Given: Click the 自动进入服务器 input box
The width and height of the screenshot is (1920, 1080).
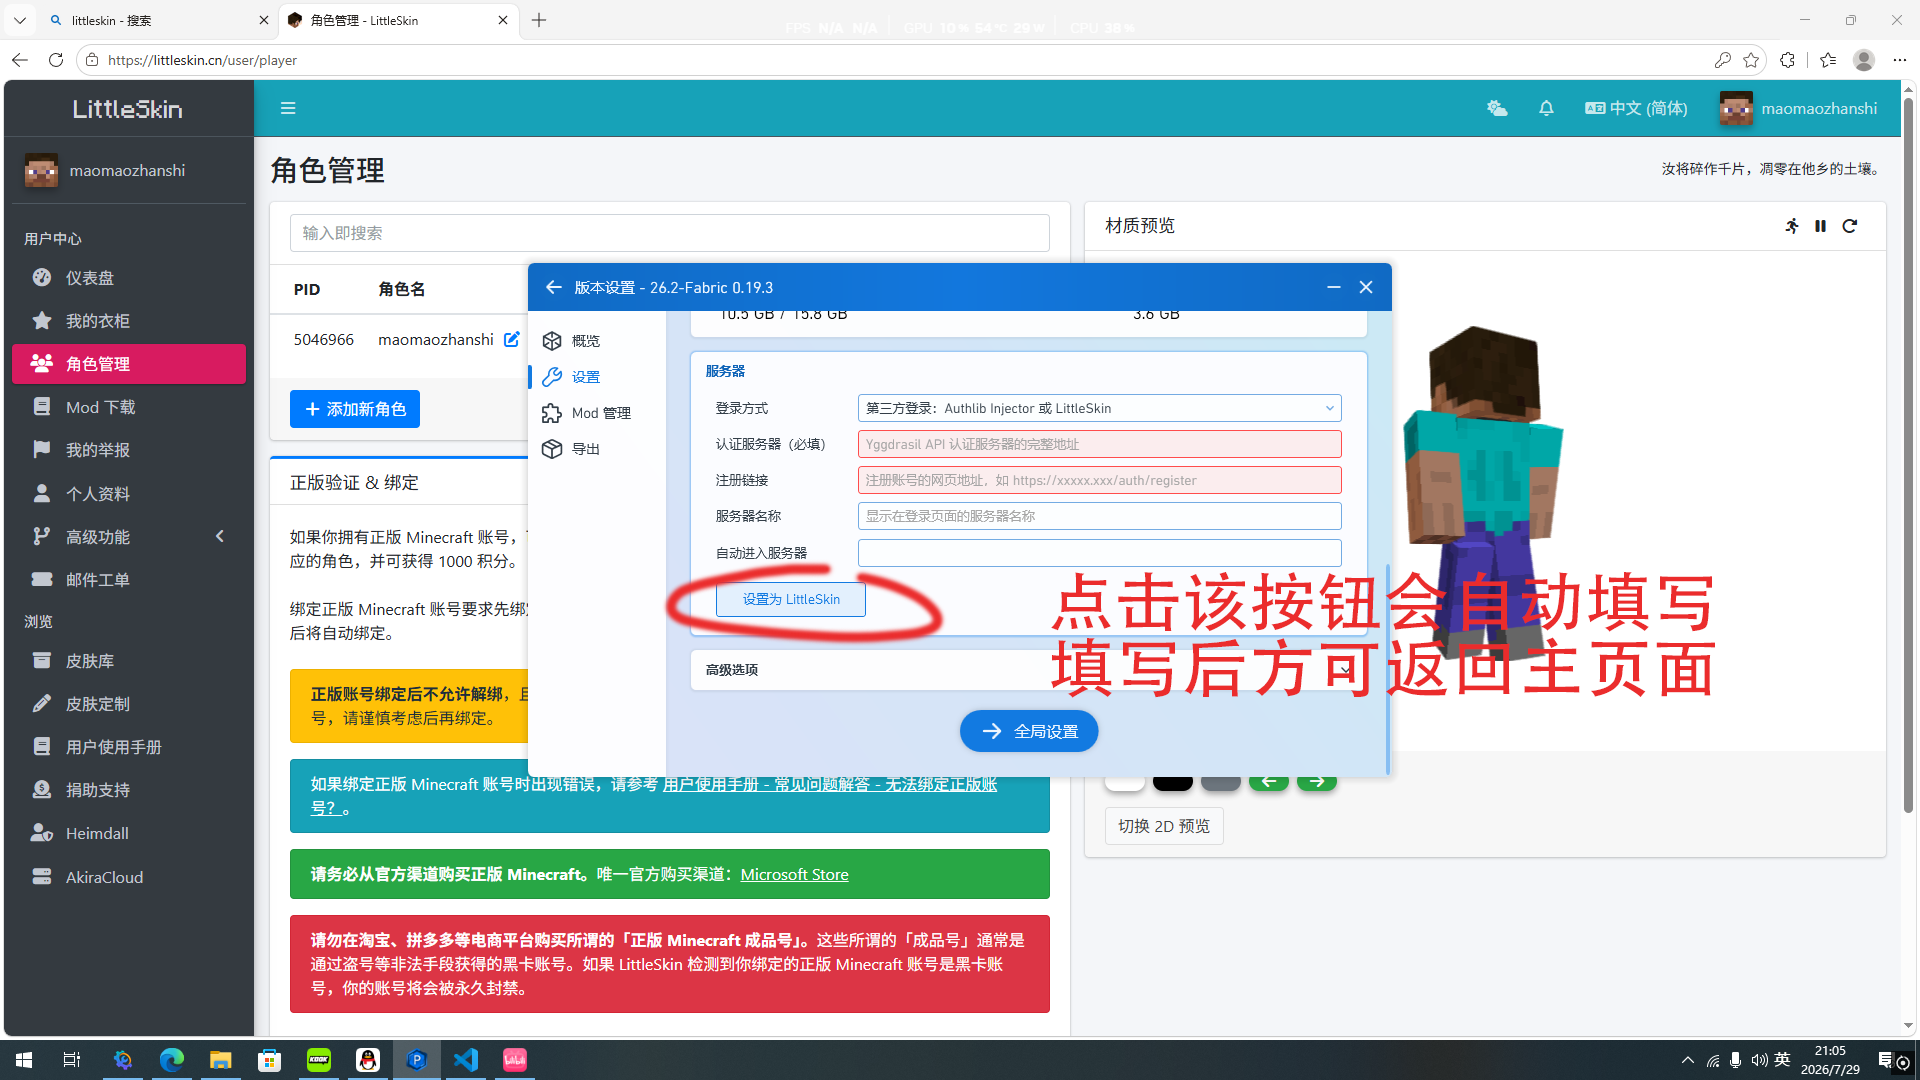Looking at the screenshot, I should click(1099, 553).
